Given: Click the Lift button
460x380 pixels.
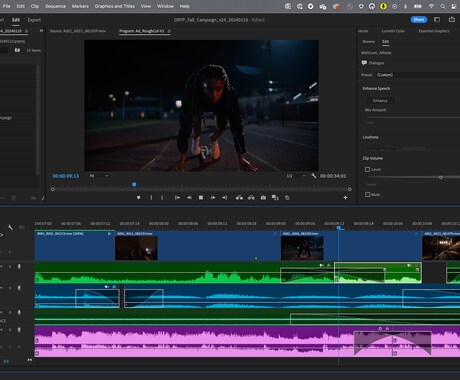Looking at the screenshot, I should 239,198.
